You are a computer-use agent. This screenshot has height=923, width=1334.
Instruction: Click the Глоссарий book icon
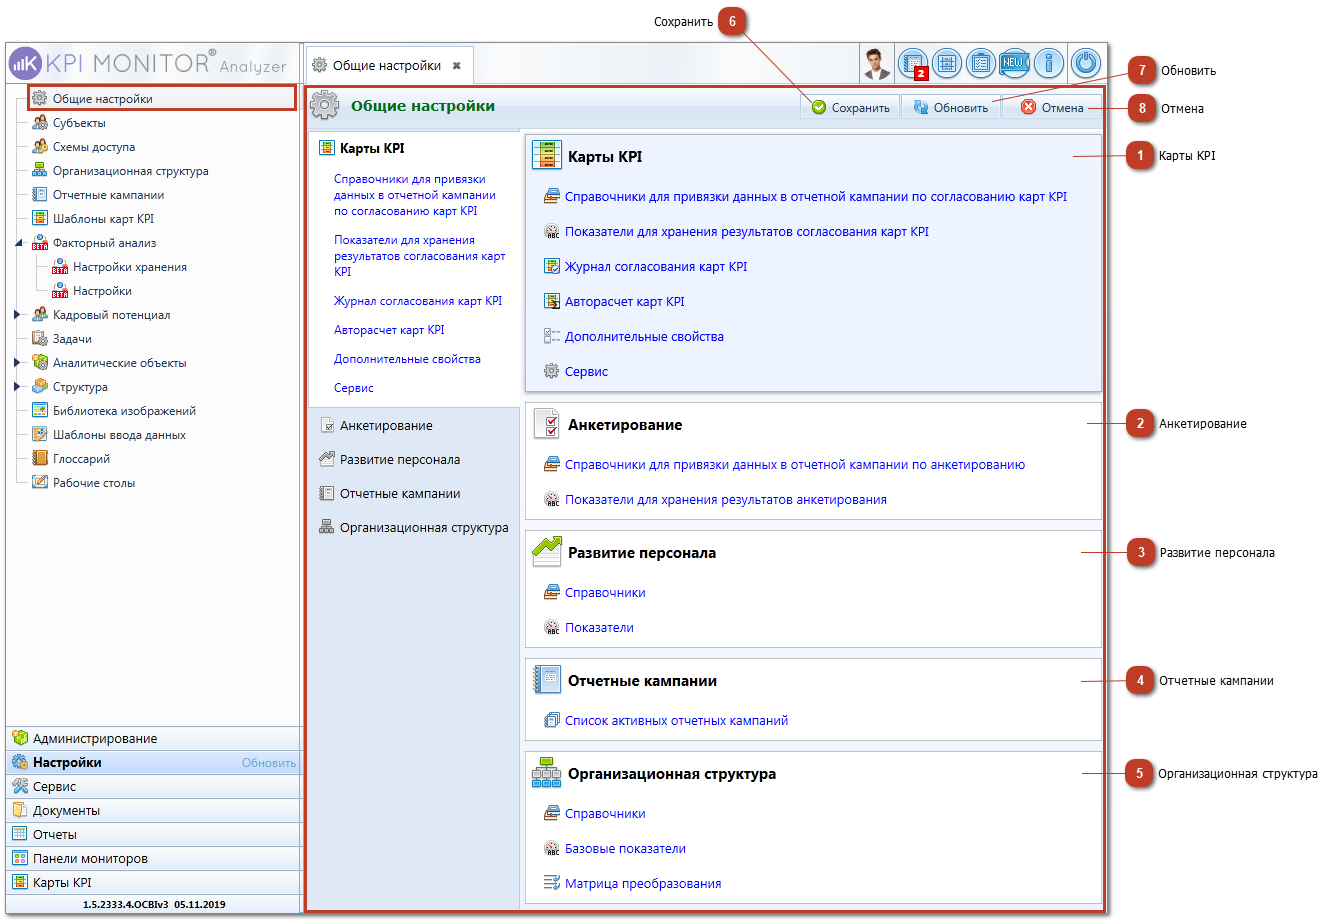pos(40,459)
